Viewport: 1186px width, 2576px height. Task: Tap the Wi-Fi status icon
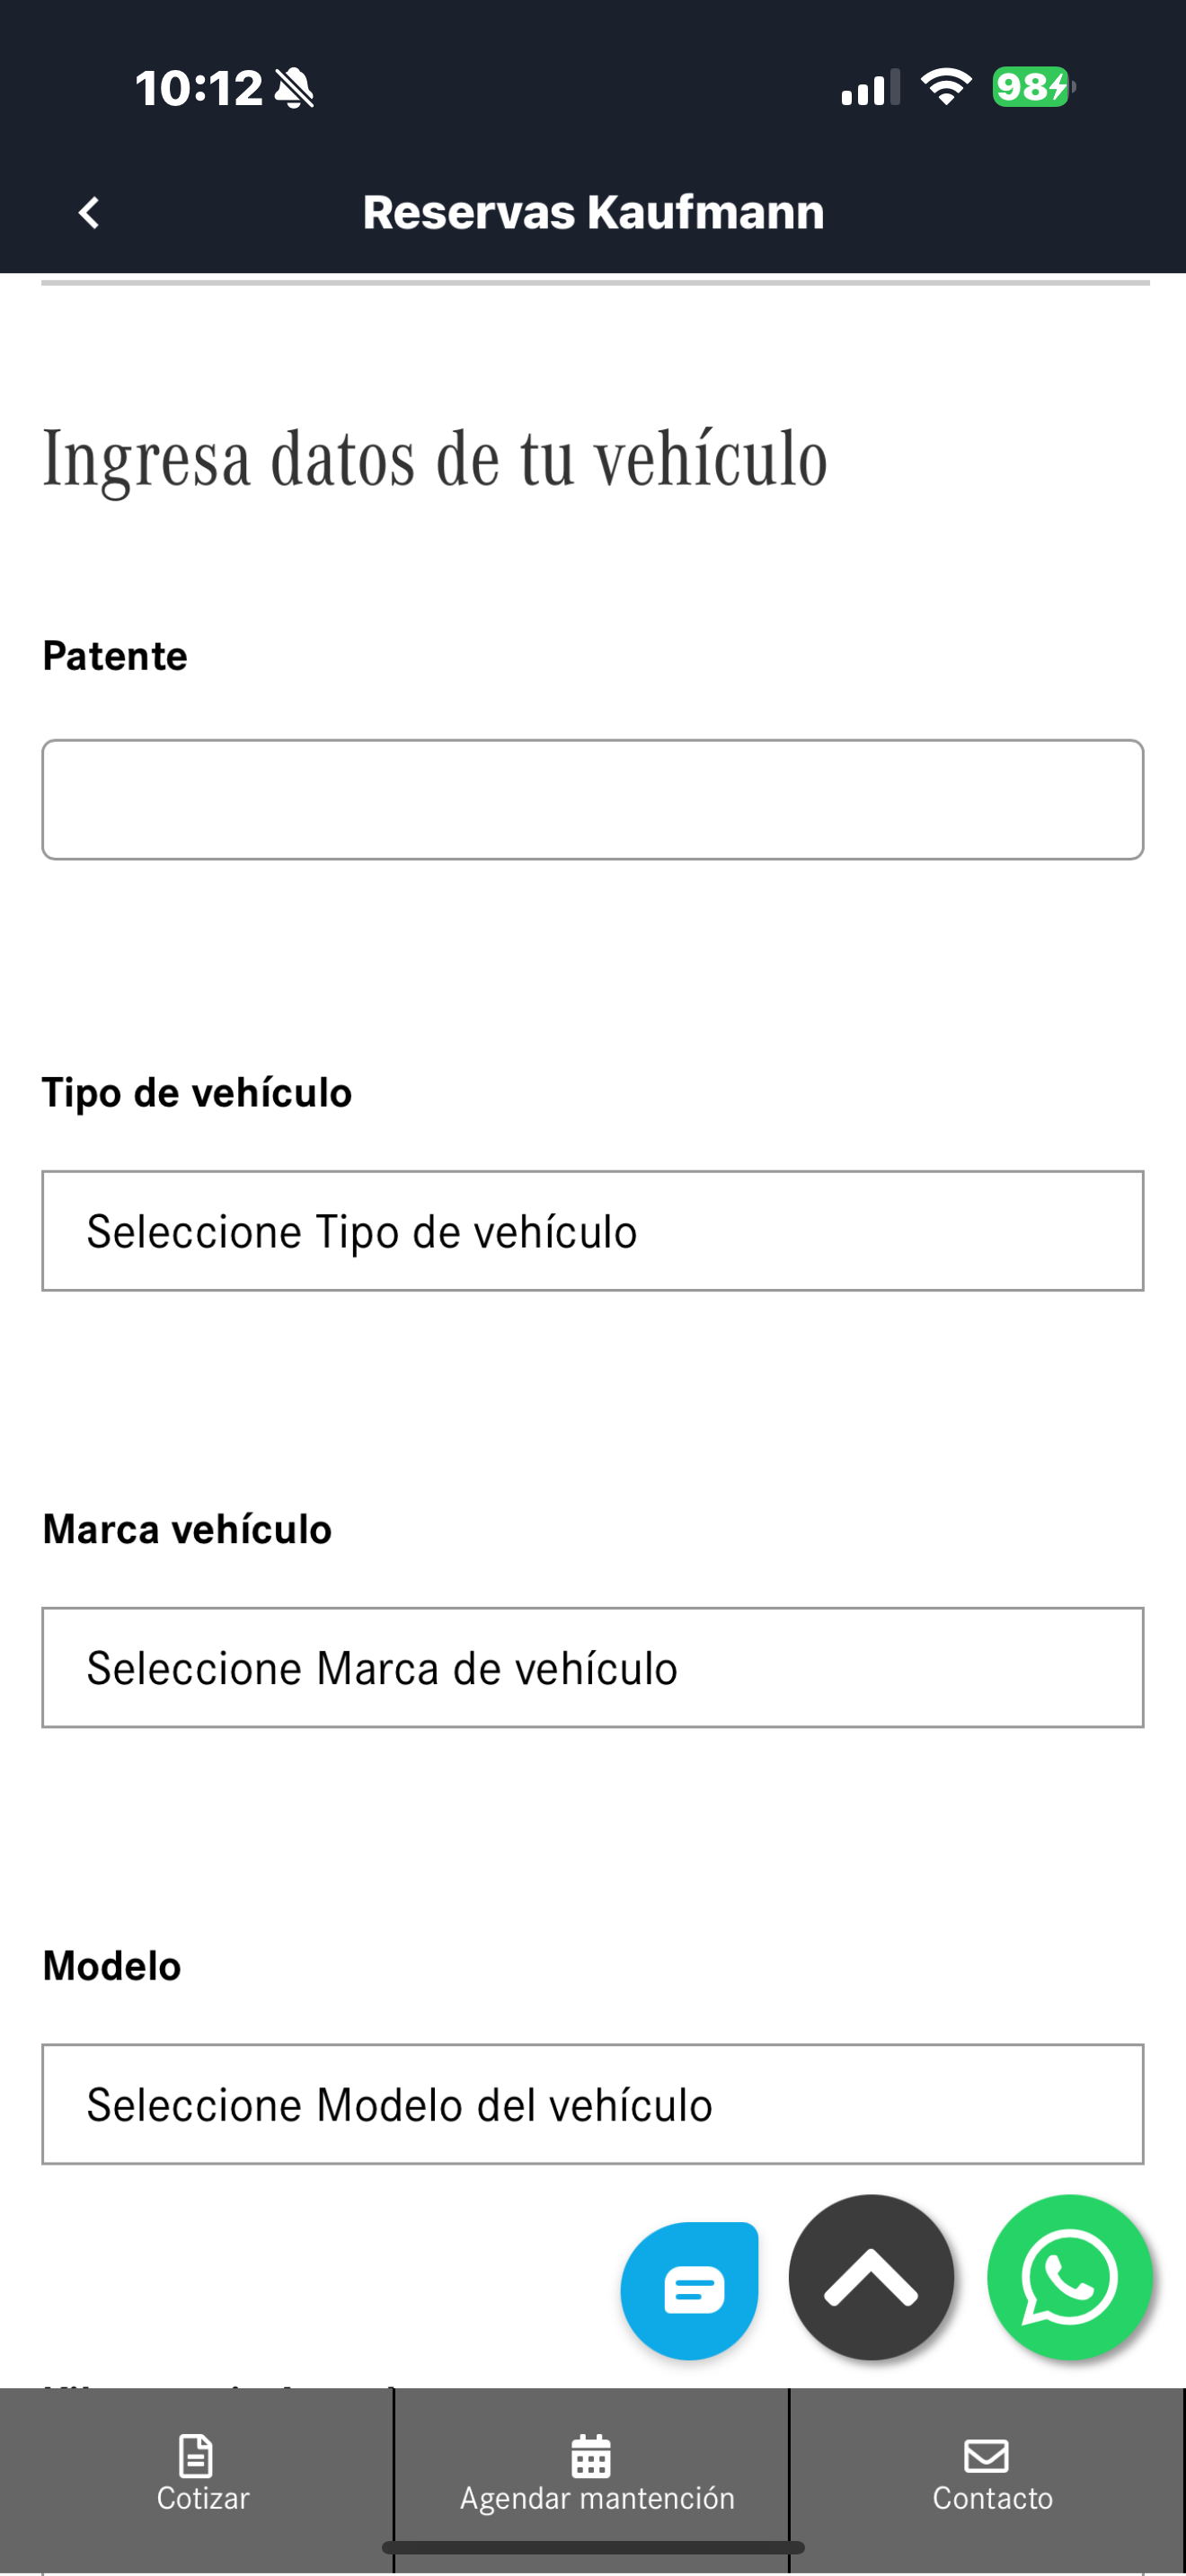pos(946,87)
